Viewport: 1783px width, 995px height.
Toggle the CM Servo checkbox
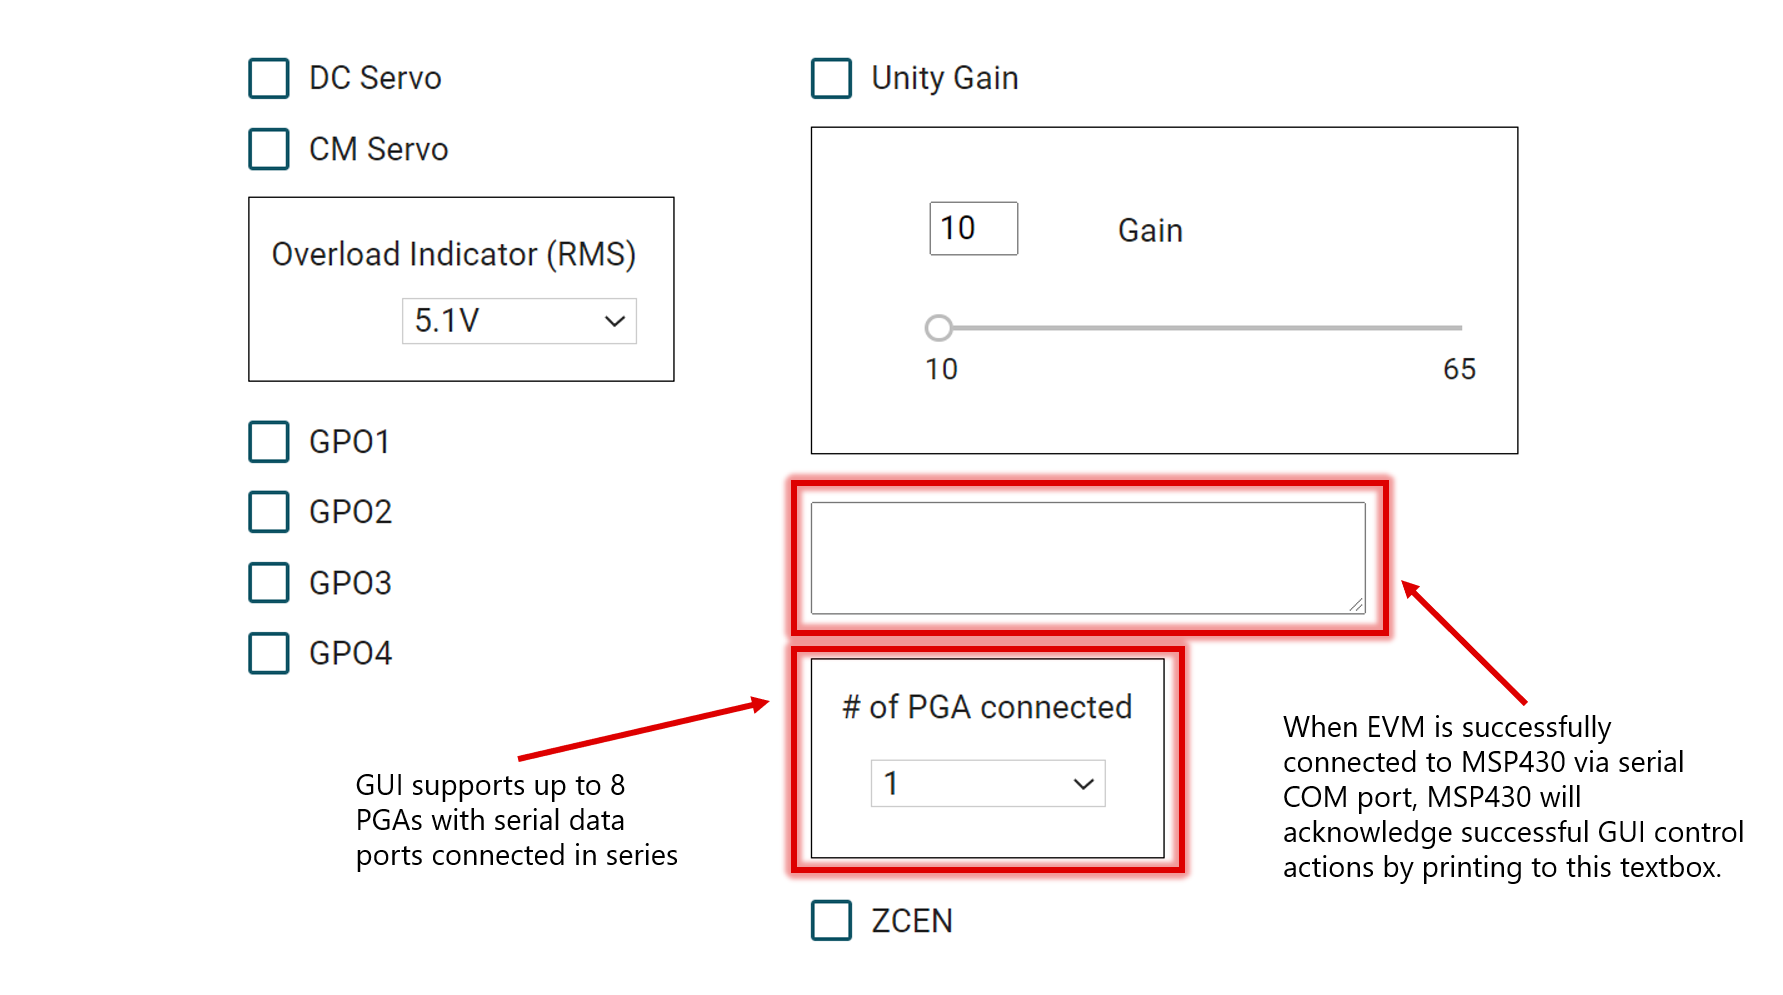[x=269, y=149]
